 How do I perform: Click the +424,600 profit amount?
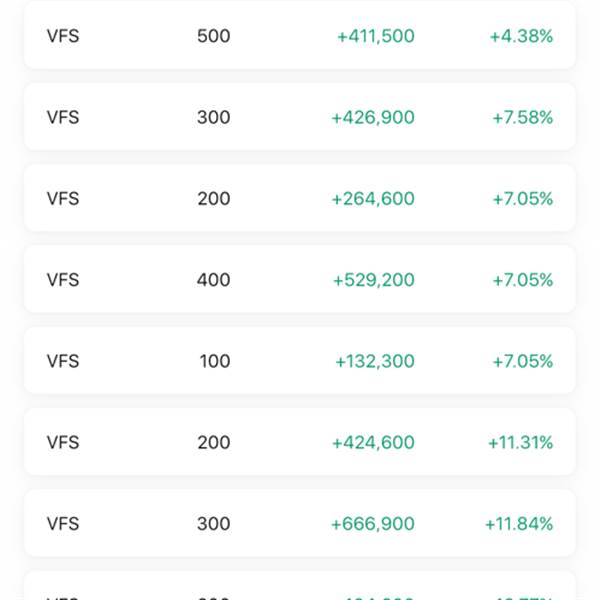coord(373,442)
